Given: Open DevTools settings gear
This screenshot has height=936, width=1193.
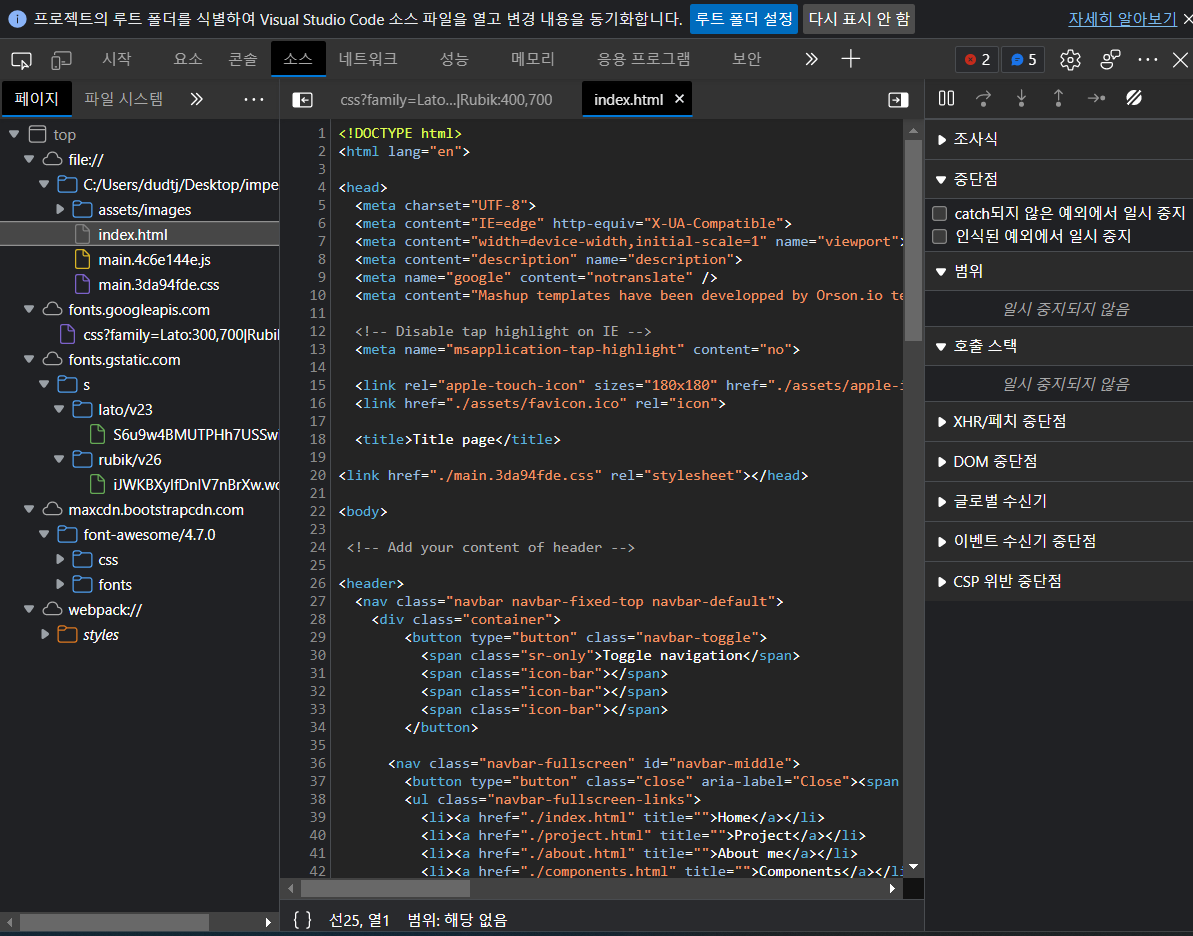Looking at the screenshot, I should pos(1070,60).
